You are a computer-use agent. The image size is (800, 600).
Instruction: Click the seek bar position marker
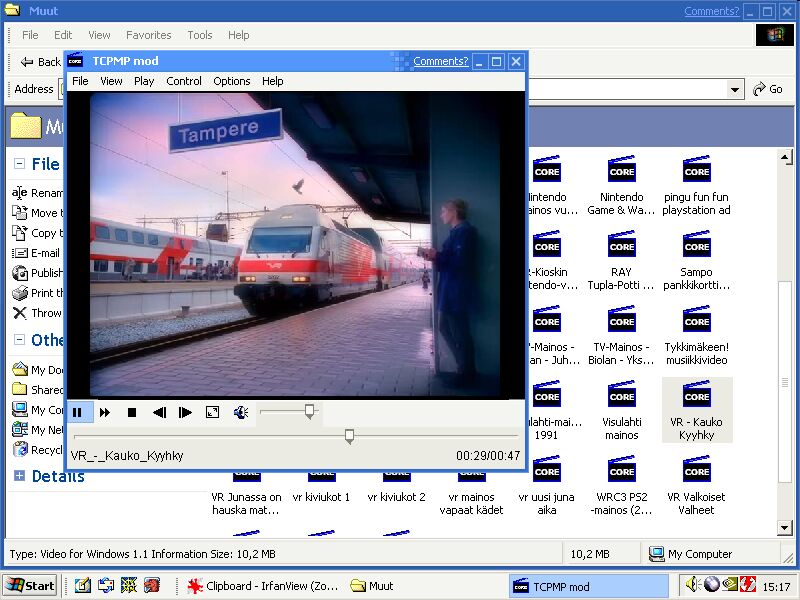(x=349, y=435)
